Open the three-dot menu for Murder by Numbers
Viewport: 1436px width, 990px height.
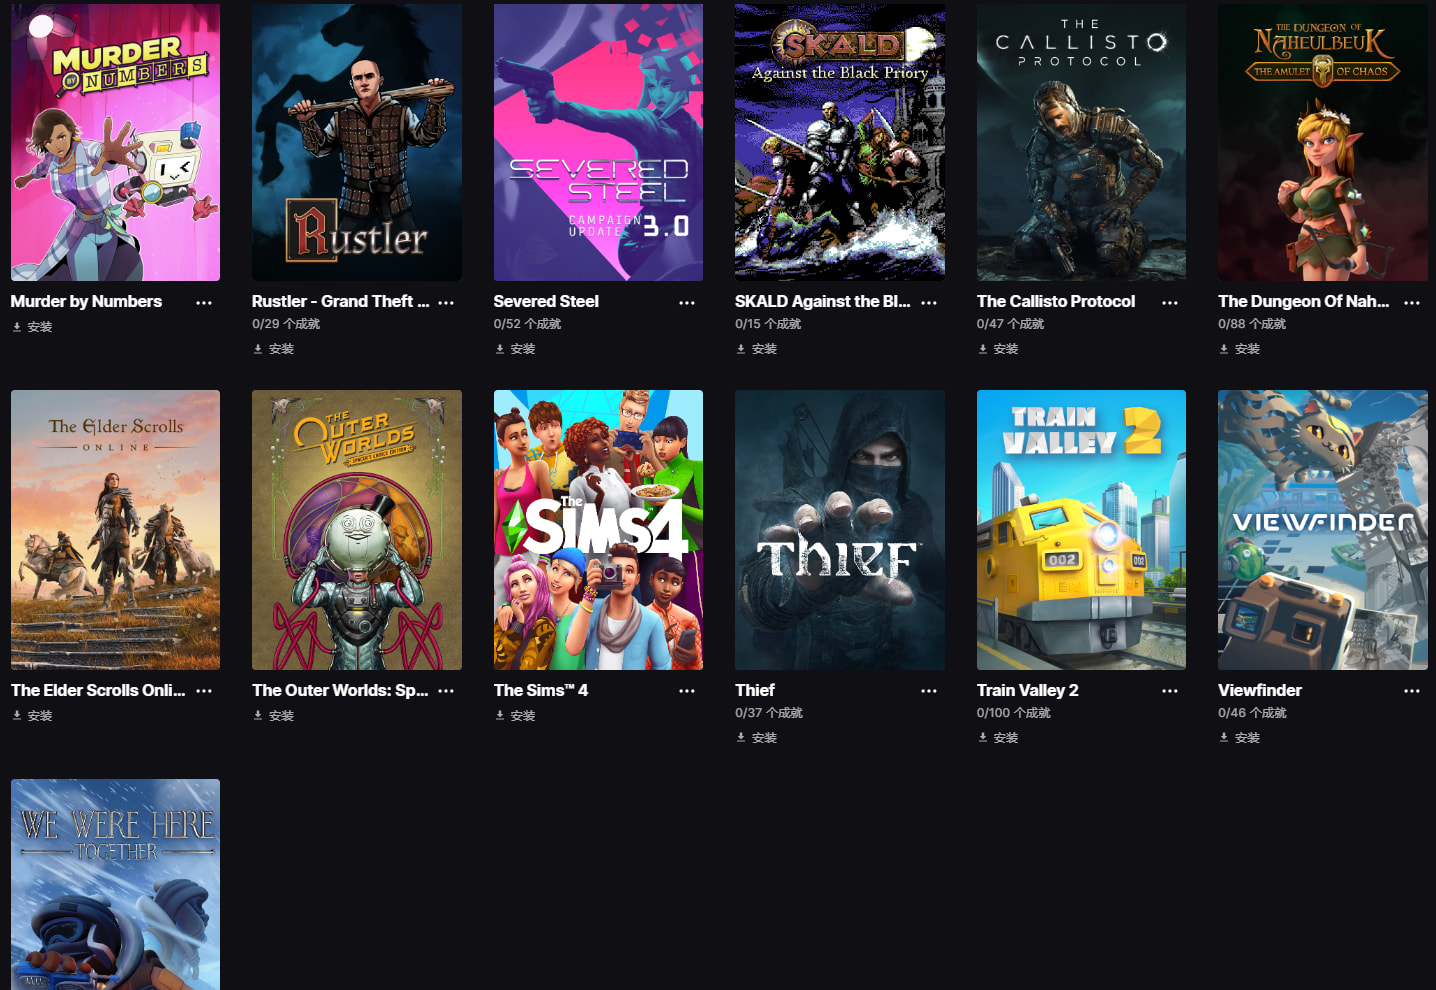click(x=204, y=302)
